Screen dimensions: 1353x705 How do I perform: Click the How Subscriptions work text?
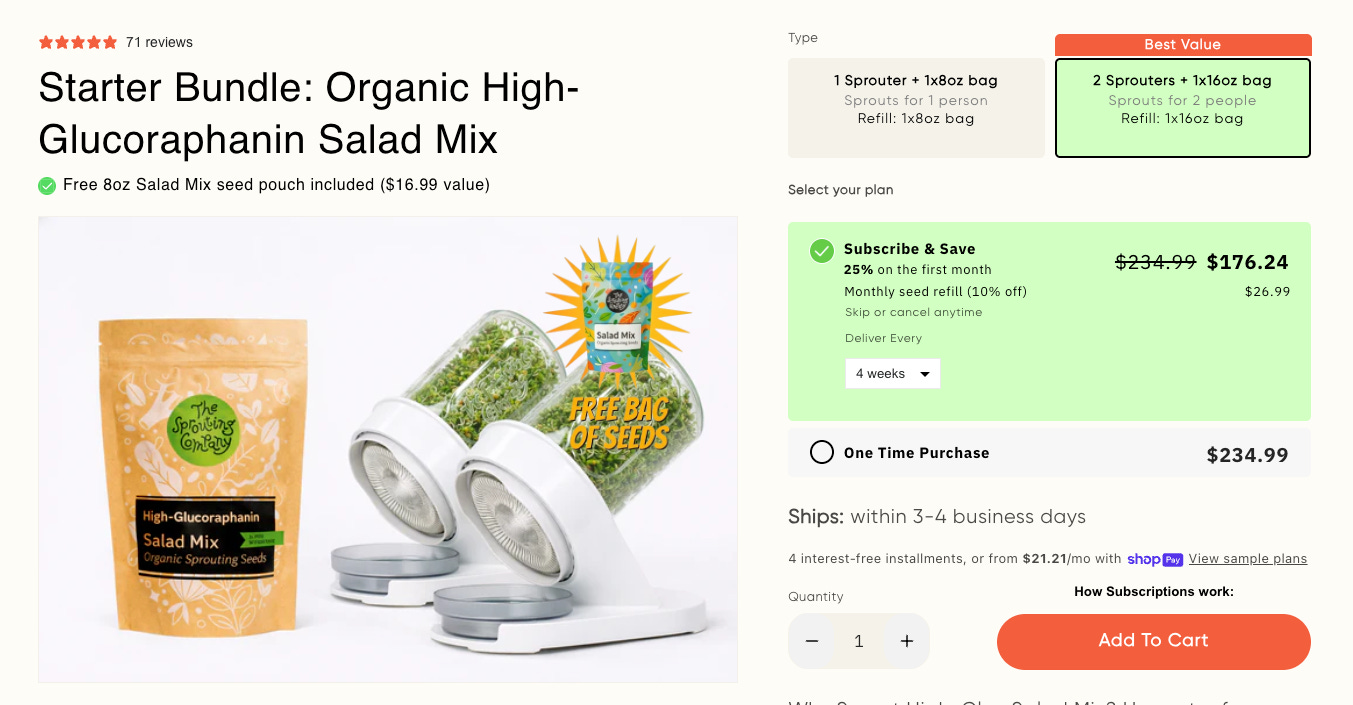1154,591
